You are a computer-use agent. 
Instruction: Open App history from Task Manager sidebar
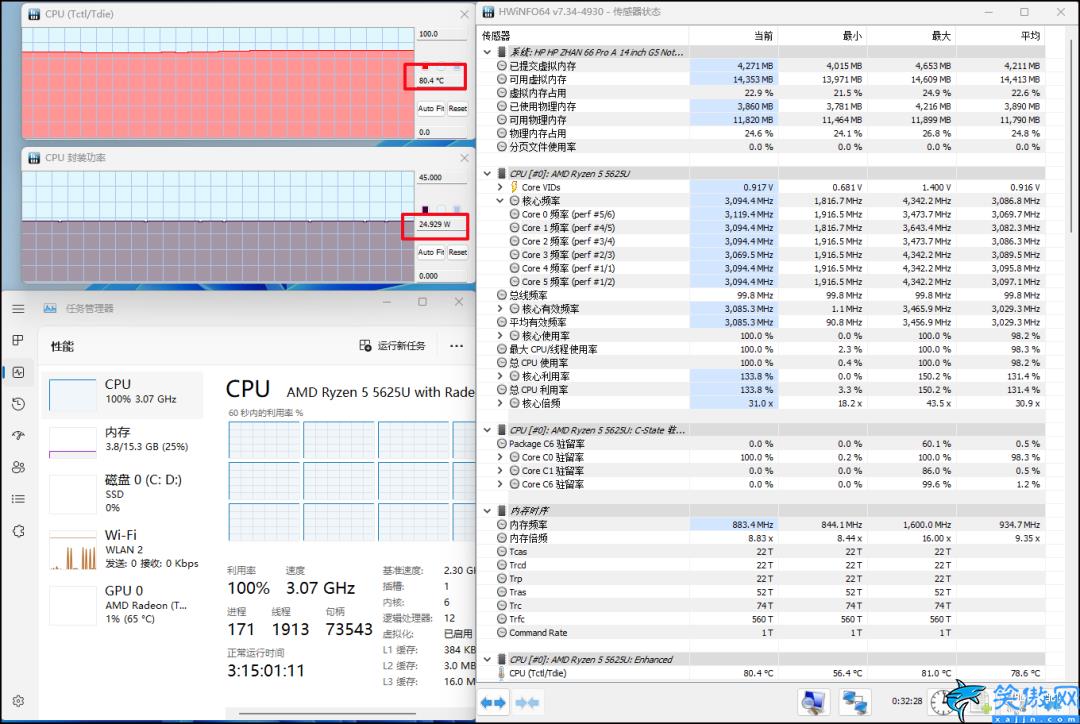pyautogui.click(x=19, y=404)
